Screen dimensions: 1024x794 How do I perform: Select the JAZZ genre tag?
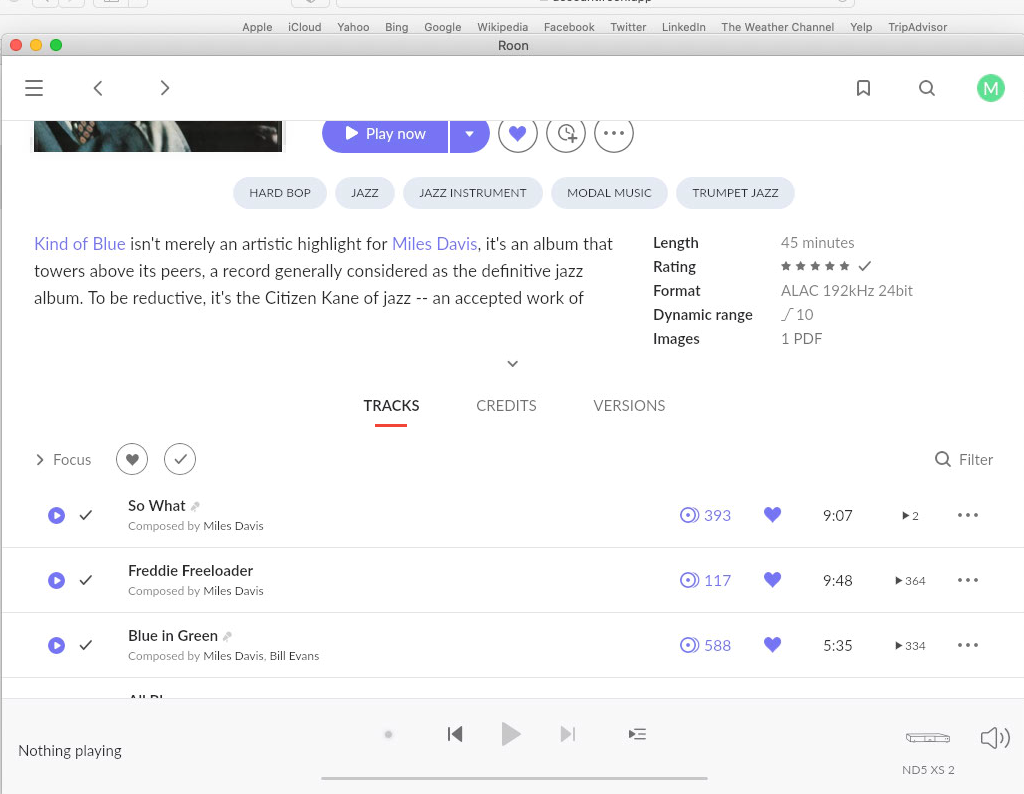click(364, 193)
